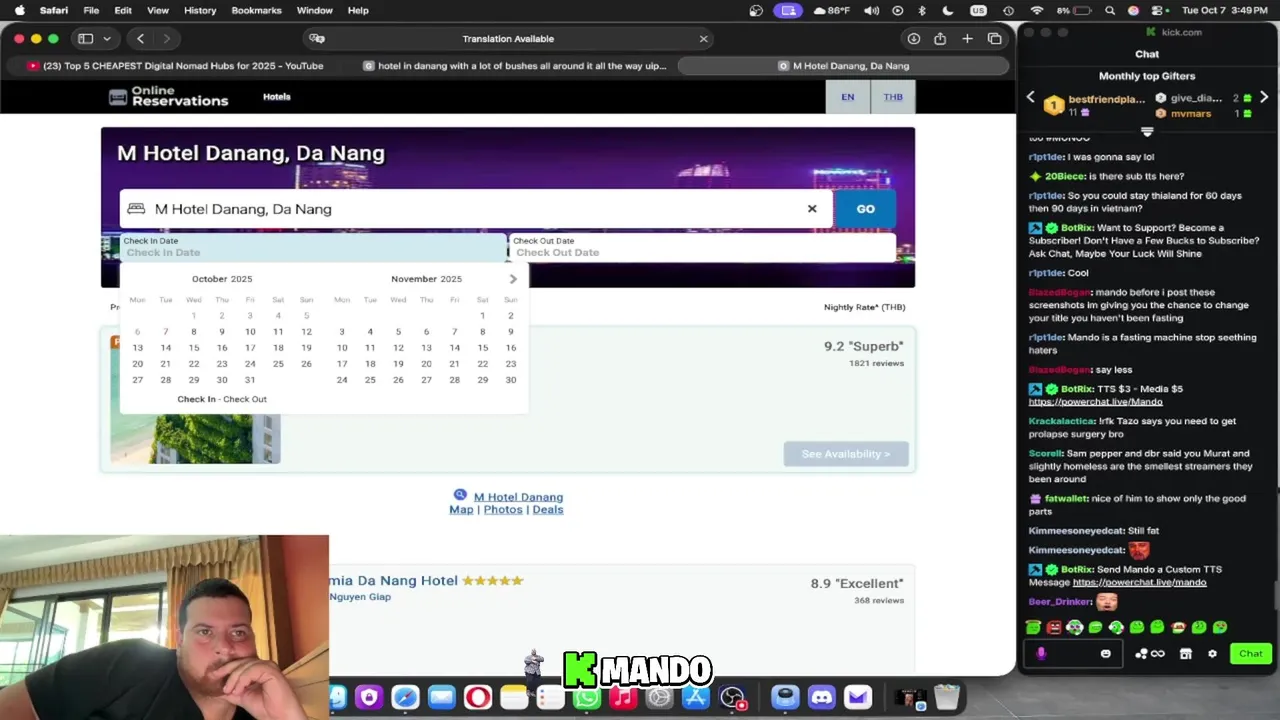Open the Mail app in dock
The height and width of the screenshot is (720, 1280).
[441, 697]
